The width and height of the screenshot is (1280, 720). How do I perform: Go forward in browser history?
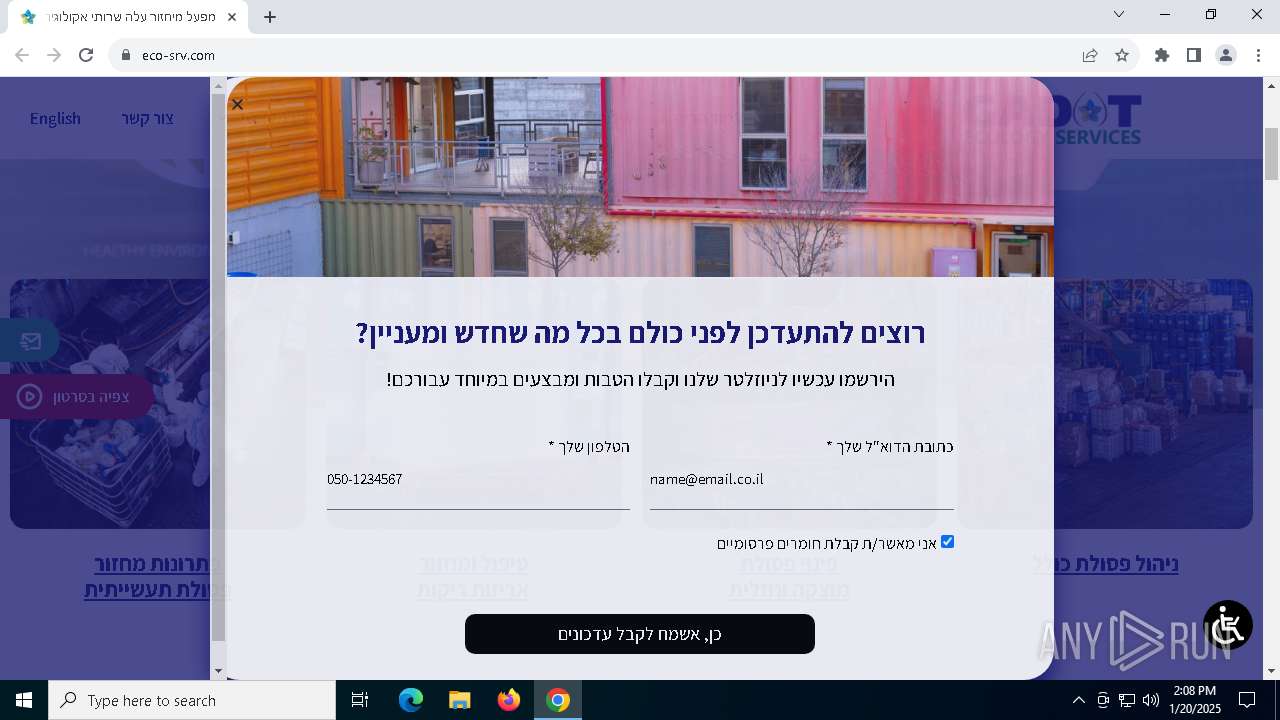coord(54,55)
